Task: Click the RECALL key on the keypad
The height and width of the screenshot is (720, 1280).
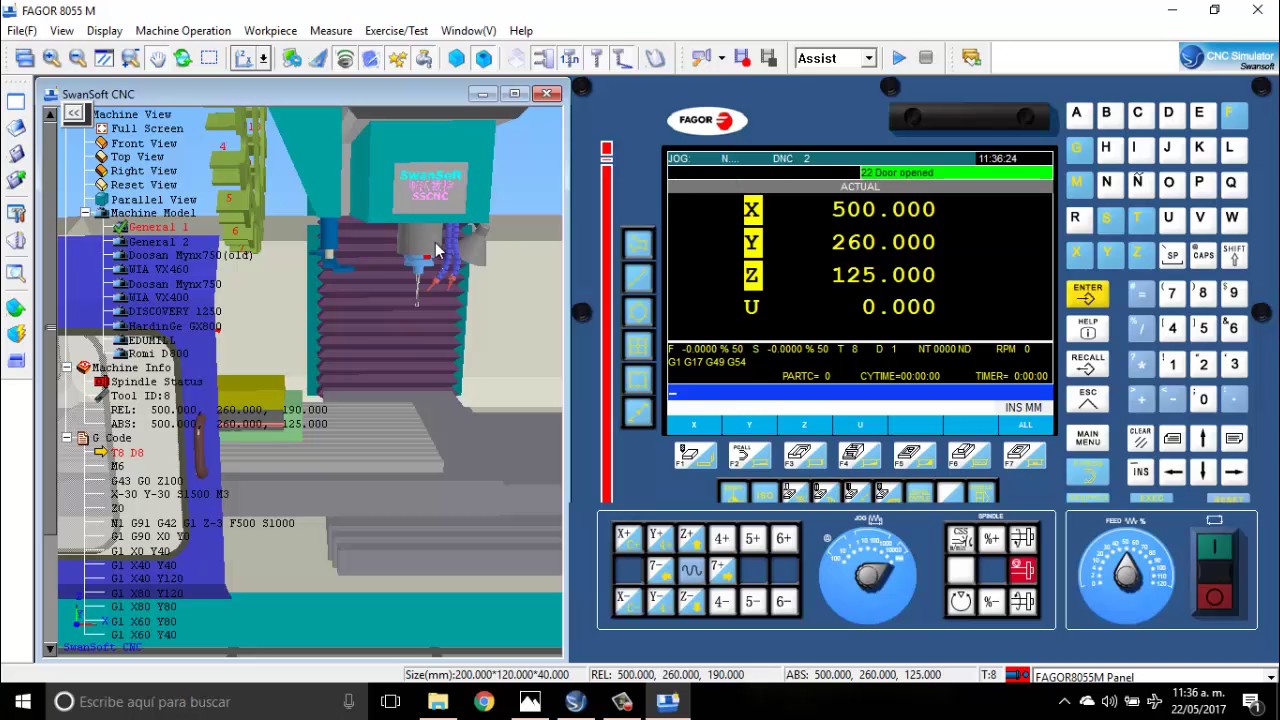Action: pos(1088,363)
